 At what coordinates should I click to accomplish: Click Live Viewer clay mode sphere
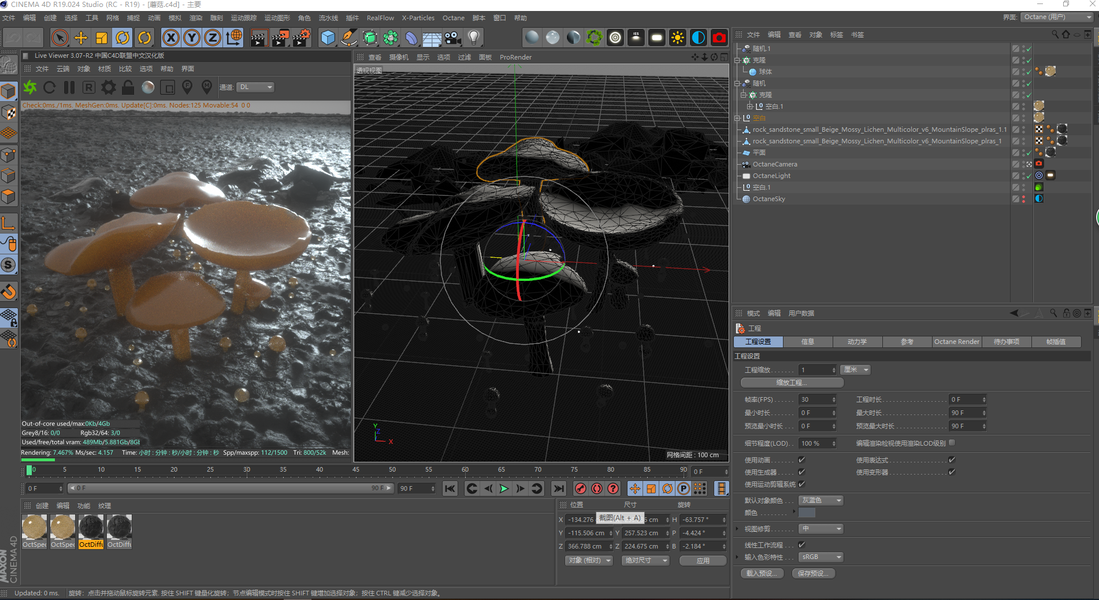tap(148, 87)
